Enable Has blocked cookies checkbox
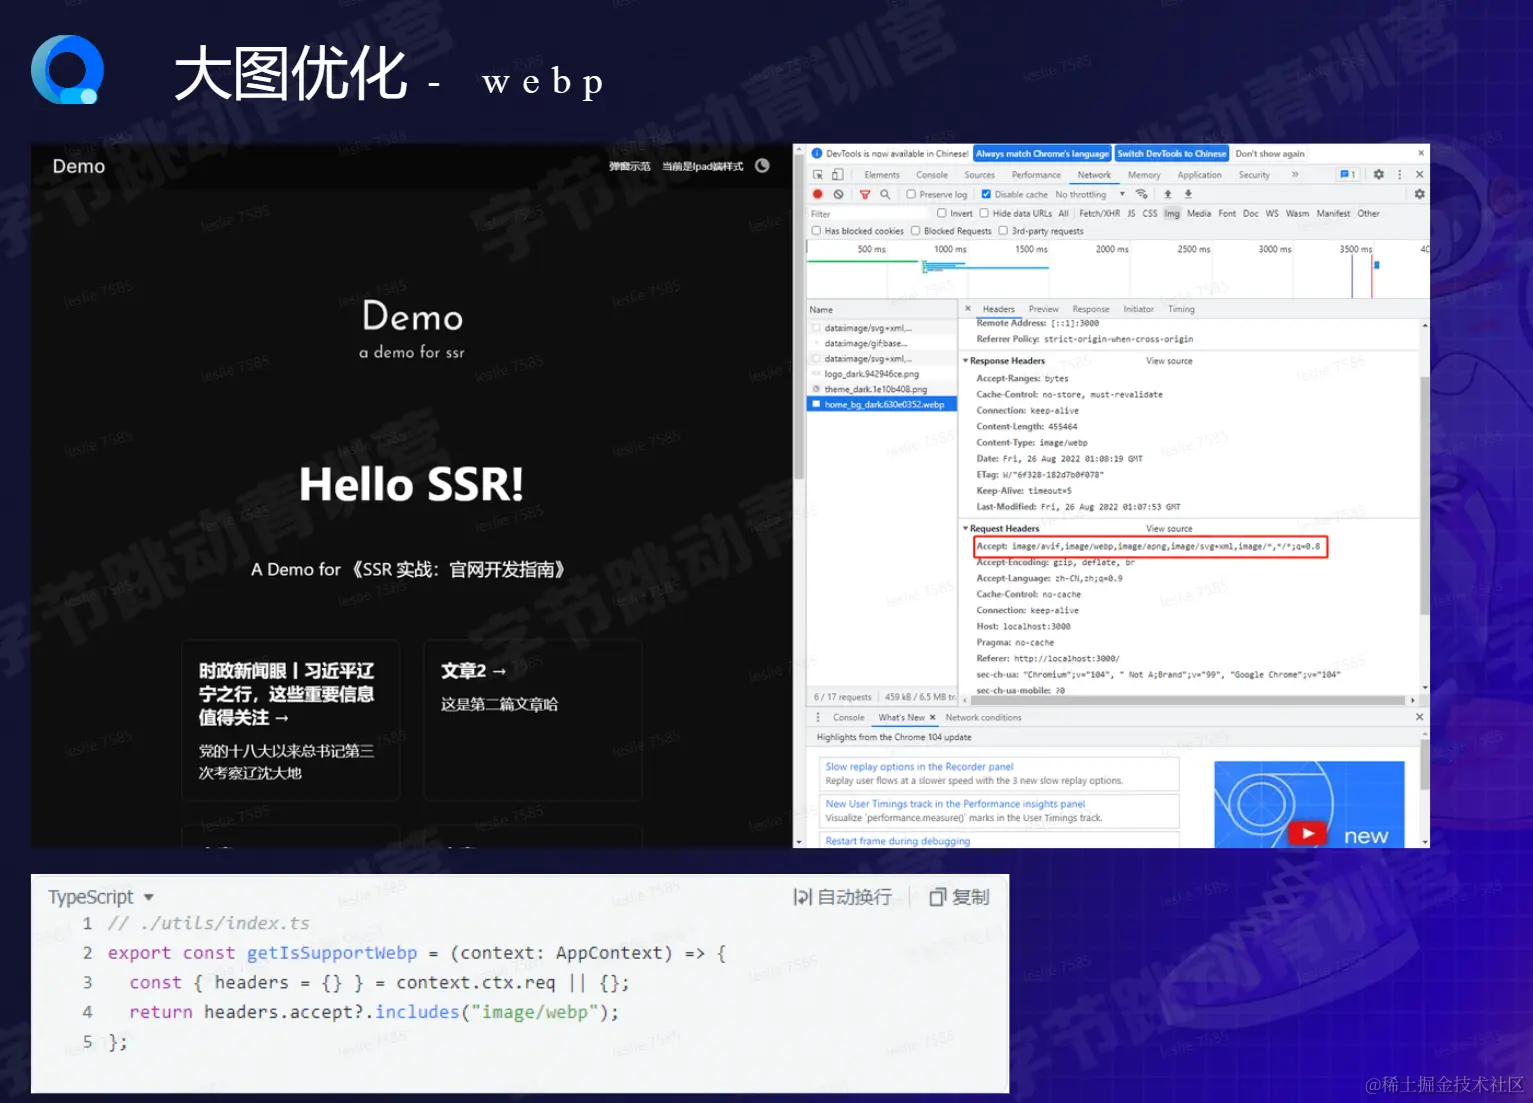1533x1103 pixels. (x=816, y=231)
